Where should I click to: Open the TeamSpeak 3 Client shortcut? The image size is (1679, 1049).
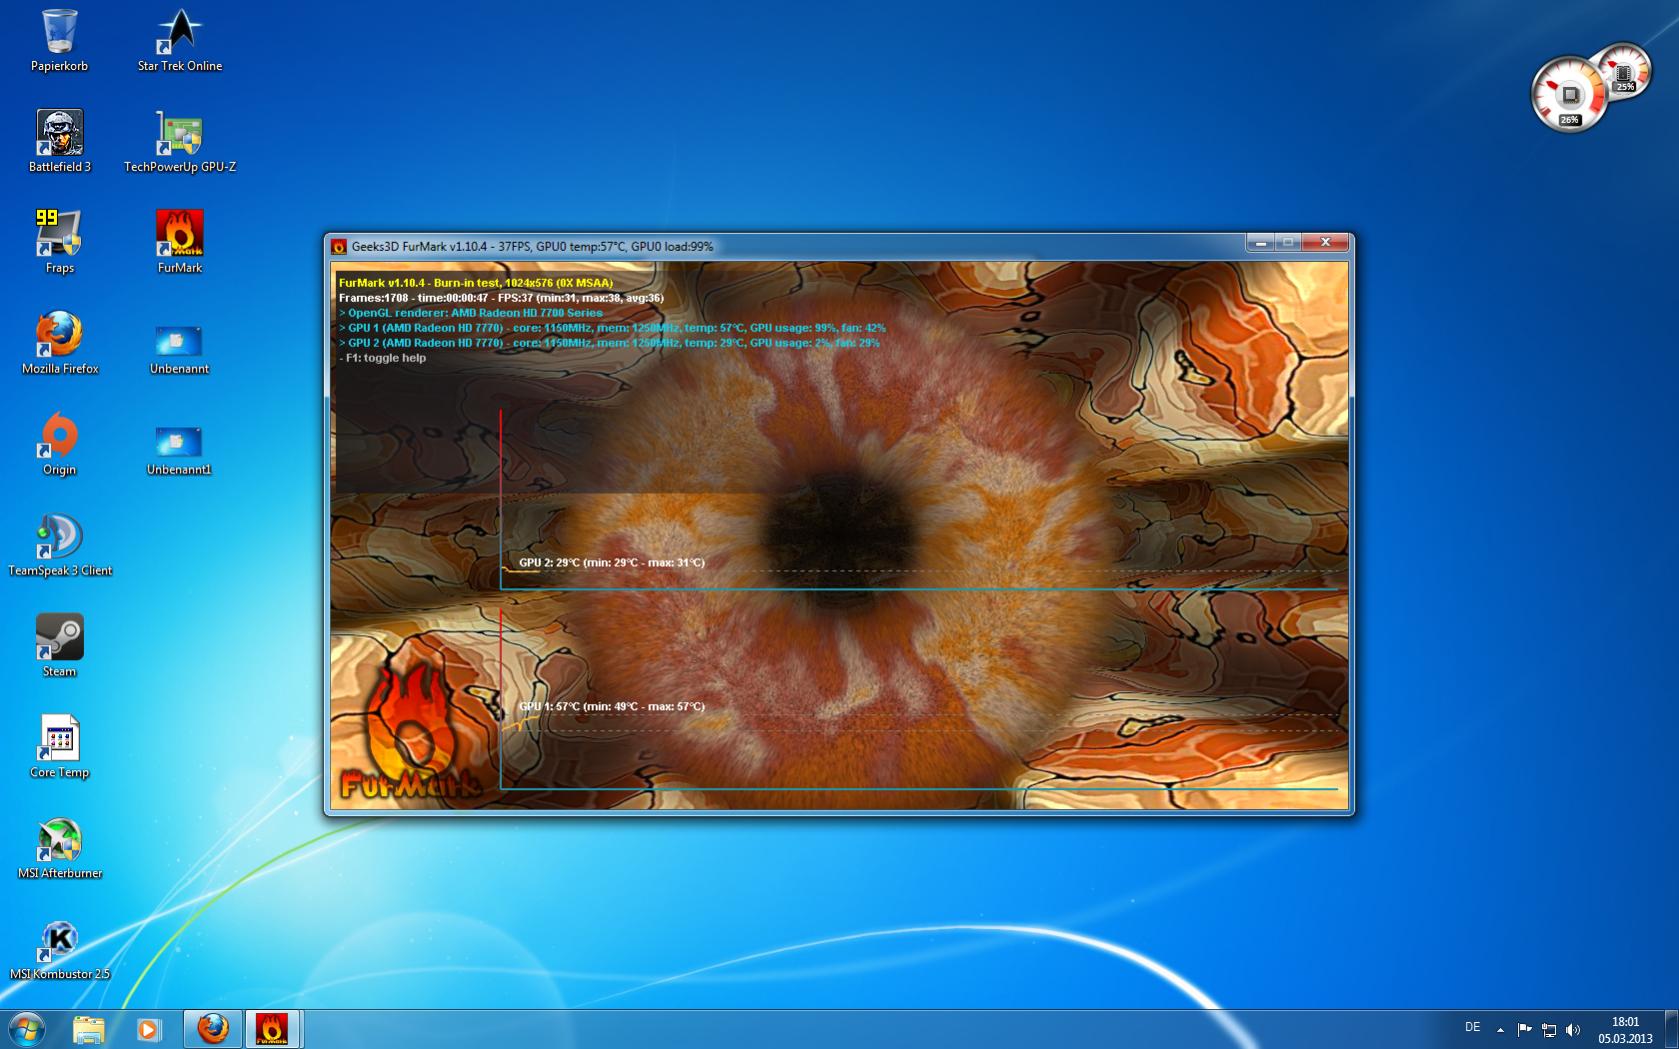coord(59,545)
